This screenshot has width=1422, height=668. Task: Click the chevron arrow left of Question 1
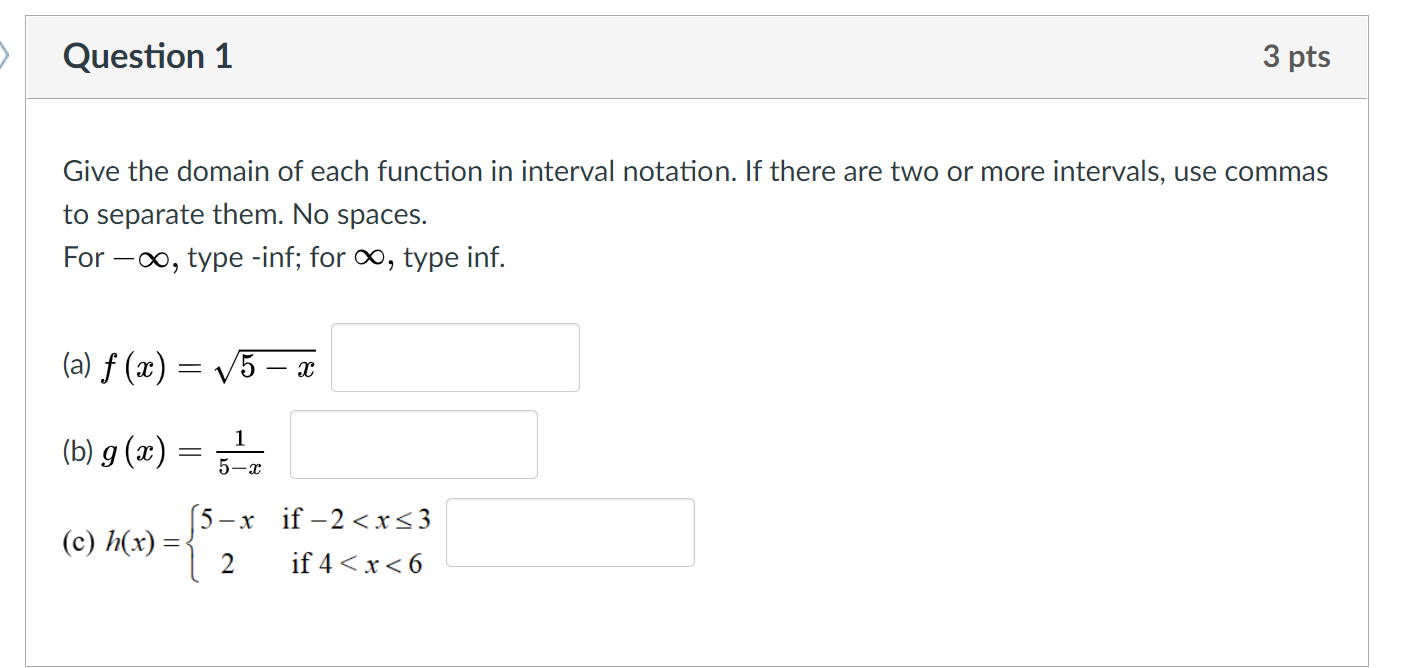coord(5,56)
